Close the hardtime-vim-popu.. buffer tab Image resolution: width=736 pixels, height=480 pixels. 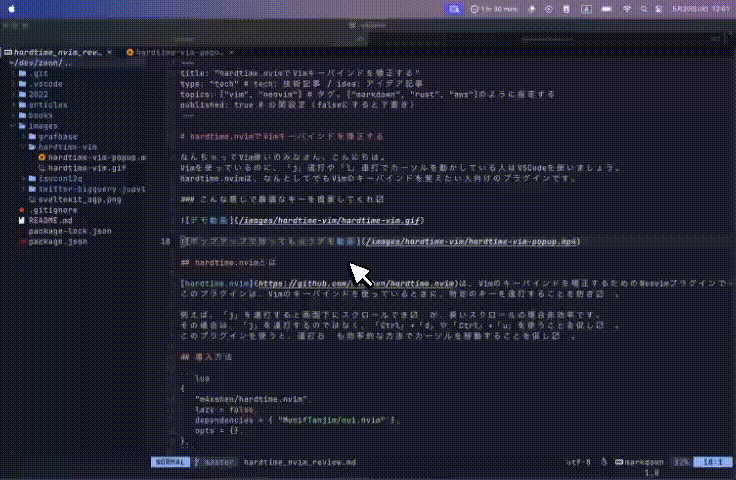pyautogui.click(x=231, y=53)
